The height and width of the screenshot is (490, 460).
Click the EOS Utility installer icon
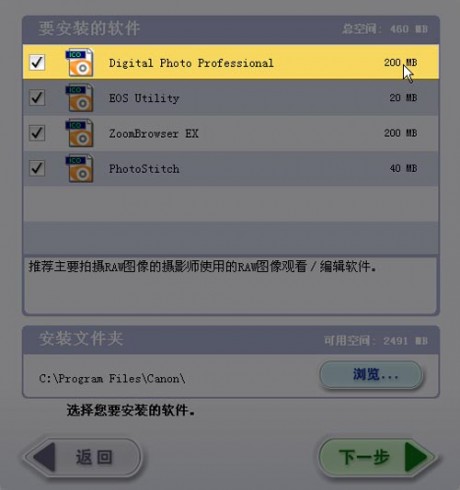(79, 98)
